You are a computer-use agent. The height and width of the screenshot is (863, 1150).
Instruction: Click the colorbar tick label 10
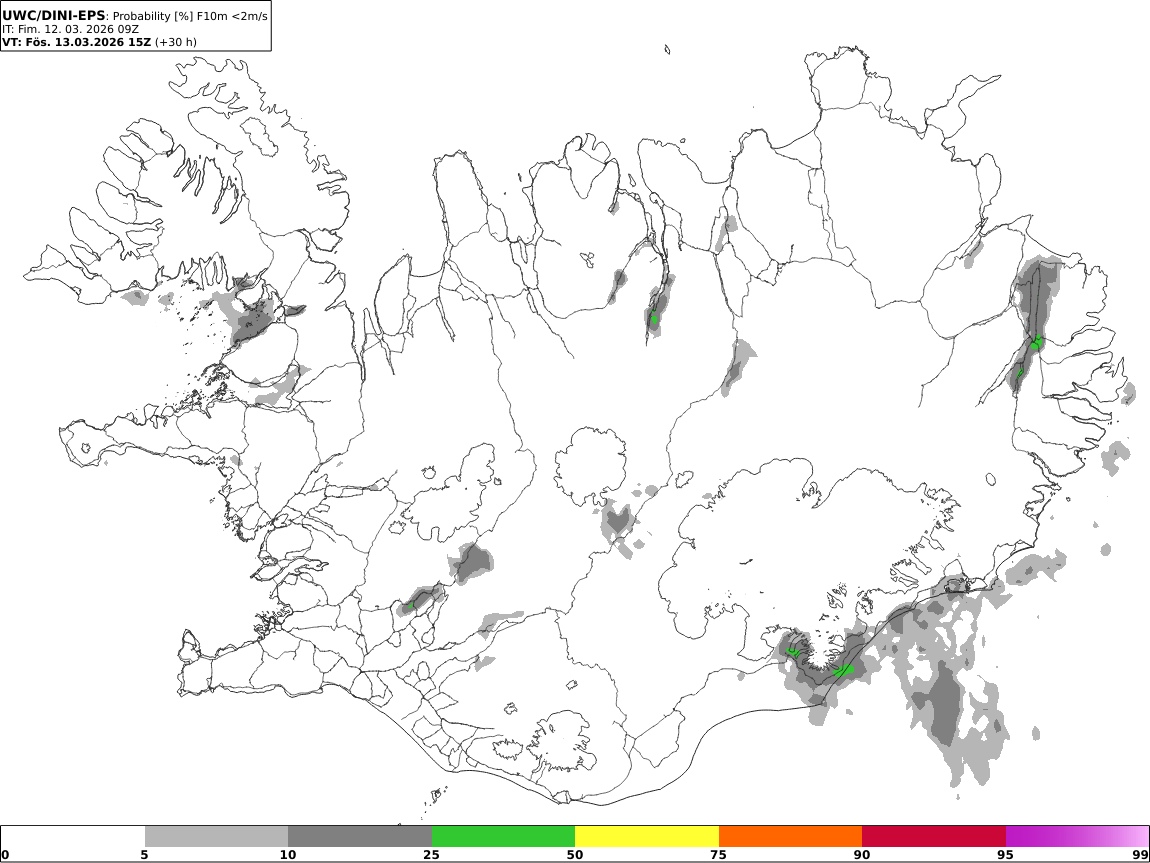[x=288, y=855]
